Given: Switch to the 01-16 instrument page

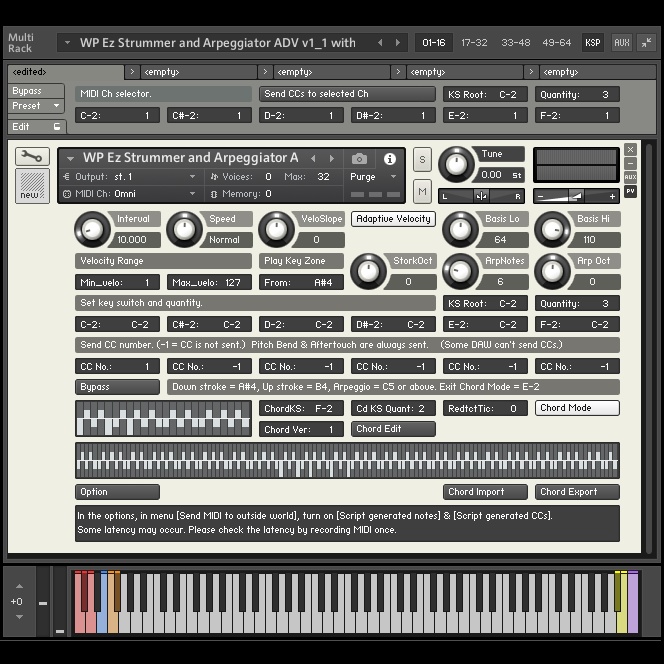Looking at the screenshot, I should pyautogui.click(x=434, y=42).
